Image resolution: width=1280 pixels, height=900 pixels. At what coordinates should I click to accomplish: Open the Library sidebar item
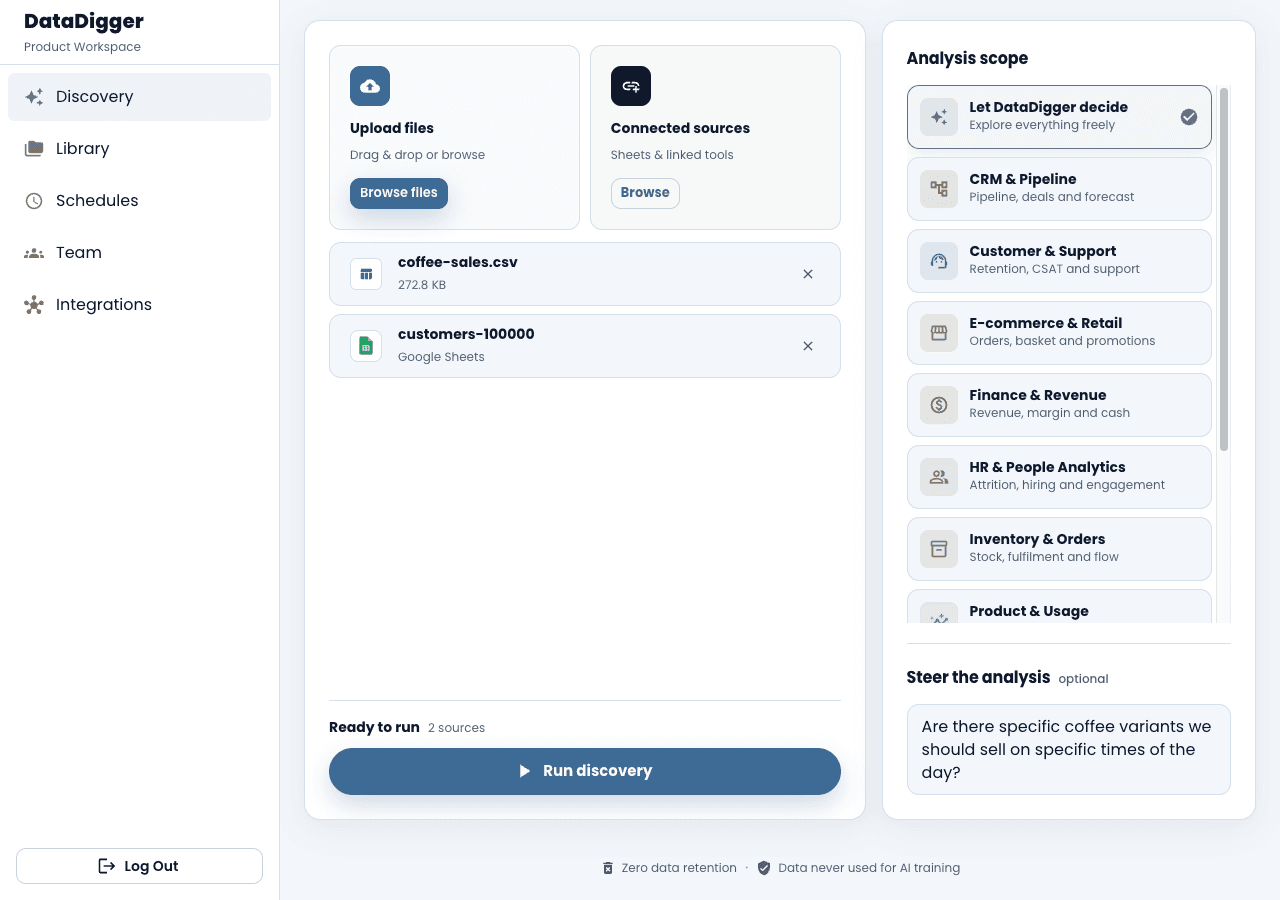(x=139, y=149)
